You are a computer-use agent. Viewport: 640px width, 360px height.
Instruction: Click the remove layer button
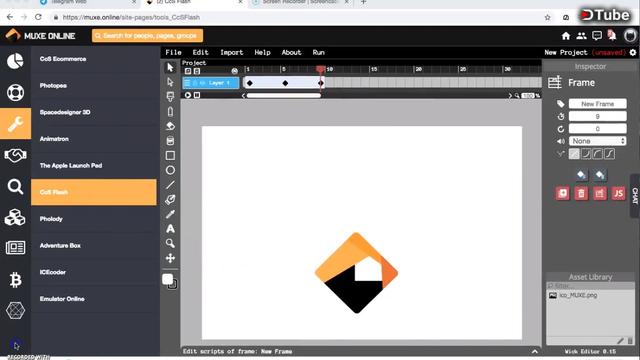pyautogui.click(x=197, y=71)
